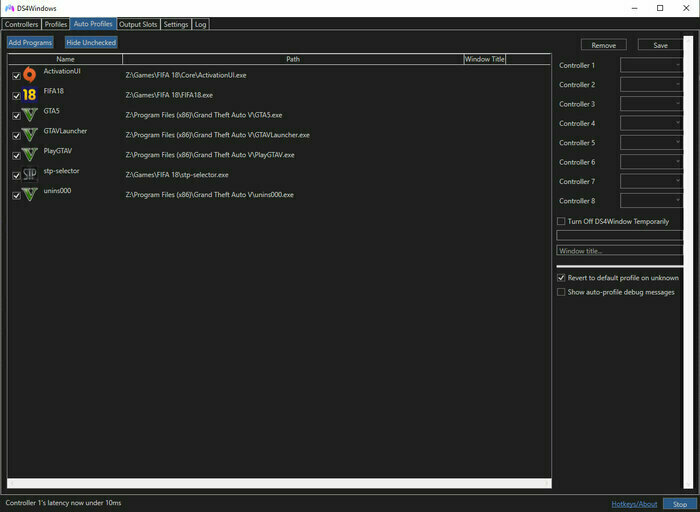Uncheck the ActivationUI program checkbox
700x512 pixels.
[x=17, y=76]
